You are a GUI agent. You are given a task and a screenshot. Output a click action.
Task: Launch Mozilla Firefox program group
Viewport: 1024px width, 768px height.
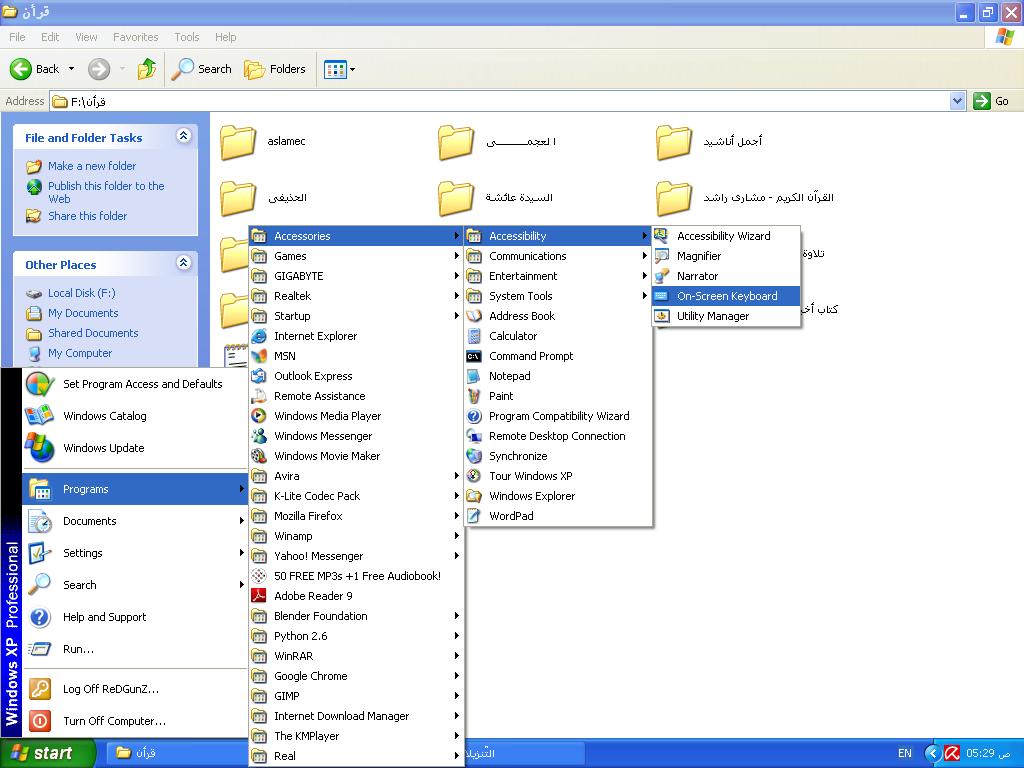(357, 516)
